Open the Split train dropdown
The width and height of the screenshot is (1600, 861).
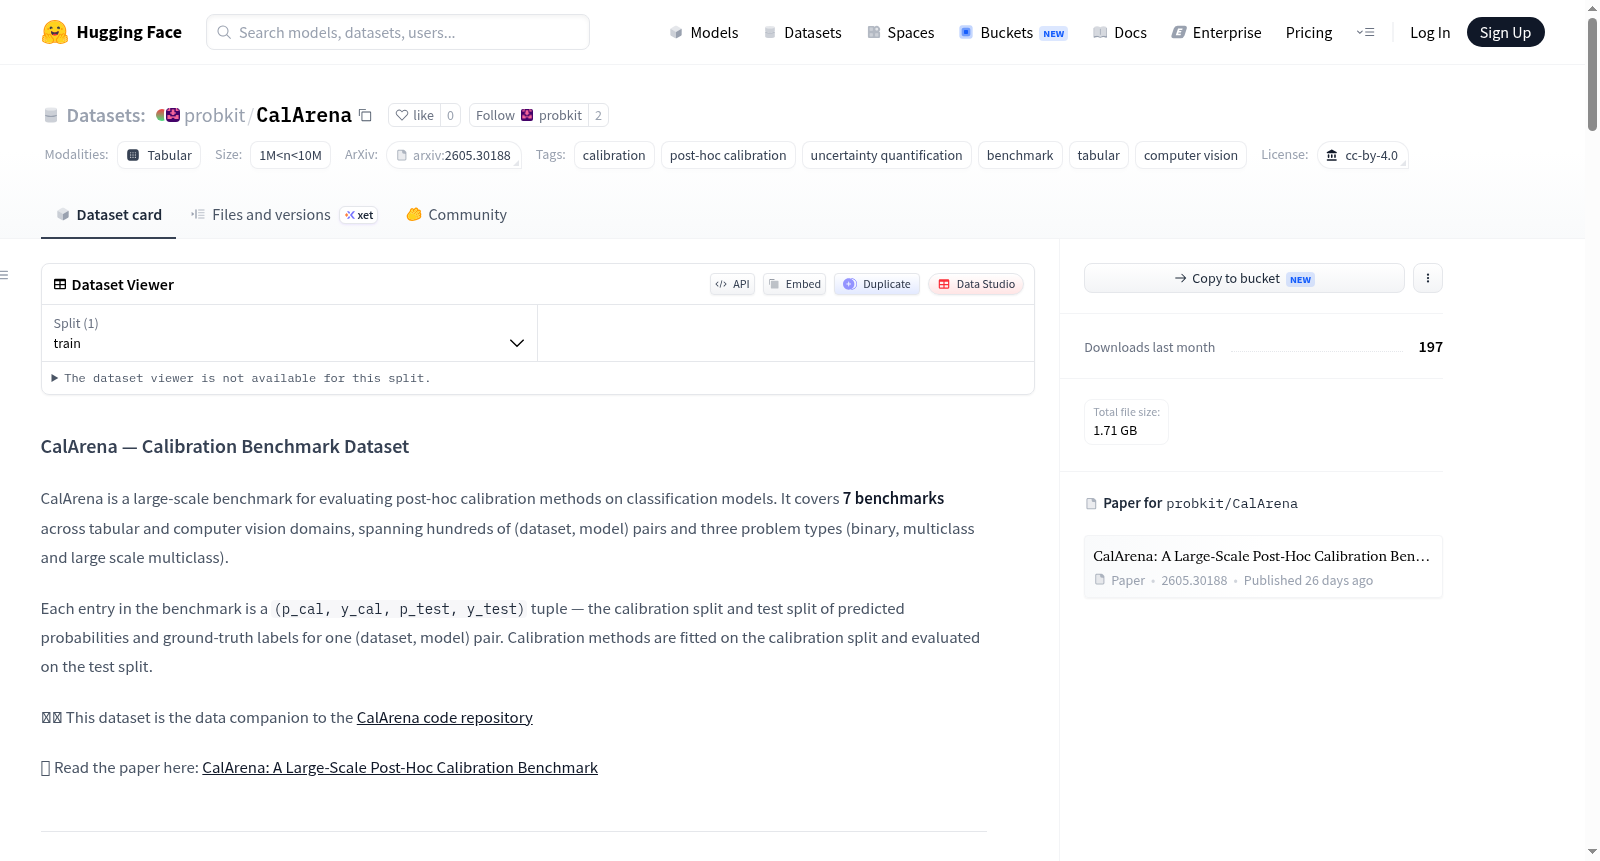tap(289, 333)
